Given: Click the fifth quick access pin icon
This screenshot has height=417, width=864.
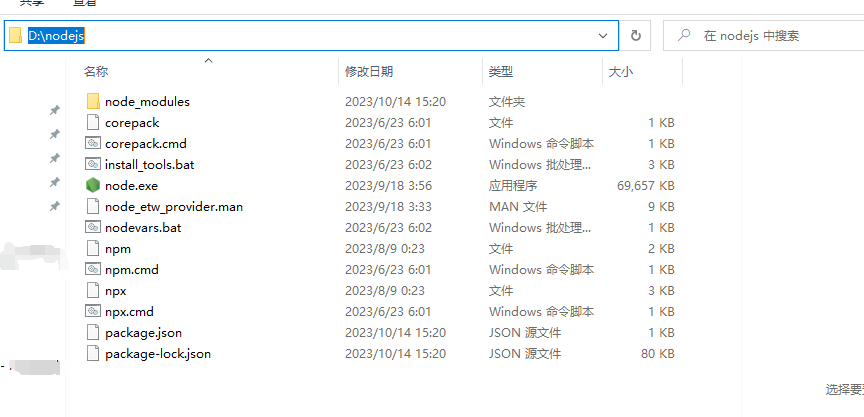Looking at the screenshot, I should (55, 206).
